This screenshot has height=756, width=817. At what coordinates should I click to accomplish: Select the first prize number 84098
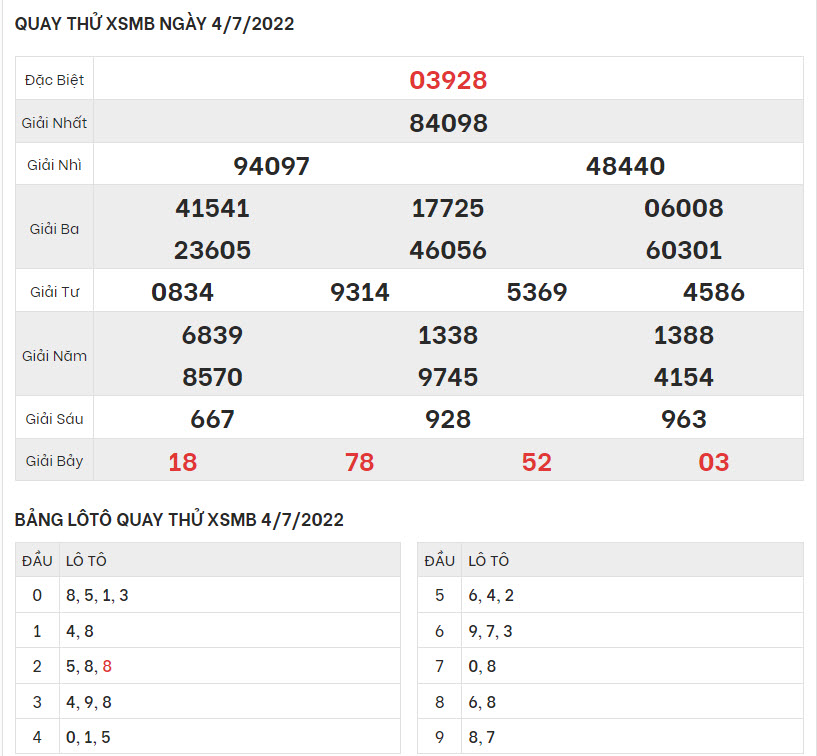pyautogui.click(x=448, y=123)
